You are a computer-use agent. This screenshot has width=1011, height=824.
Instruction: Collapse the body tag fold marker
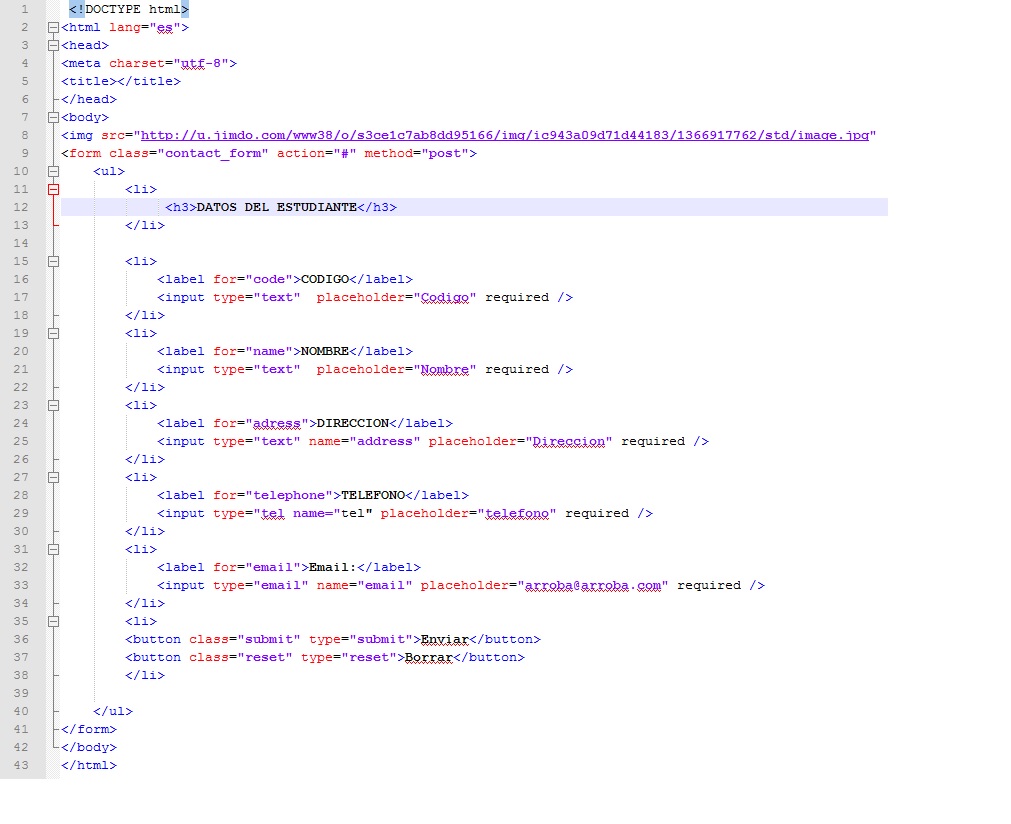point(54,118)
